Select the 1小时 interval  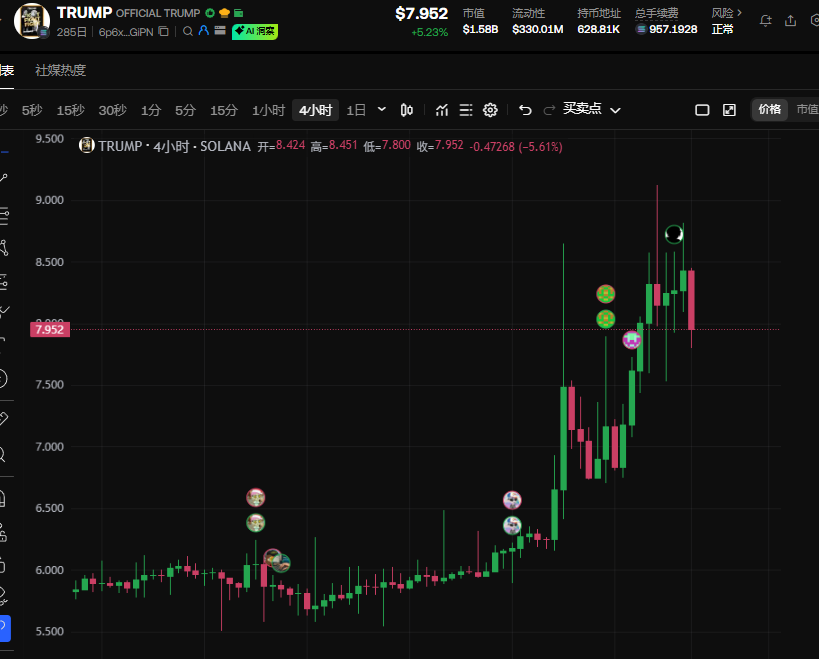[x=268, y=110]
